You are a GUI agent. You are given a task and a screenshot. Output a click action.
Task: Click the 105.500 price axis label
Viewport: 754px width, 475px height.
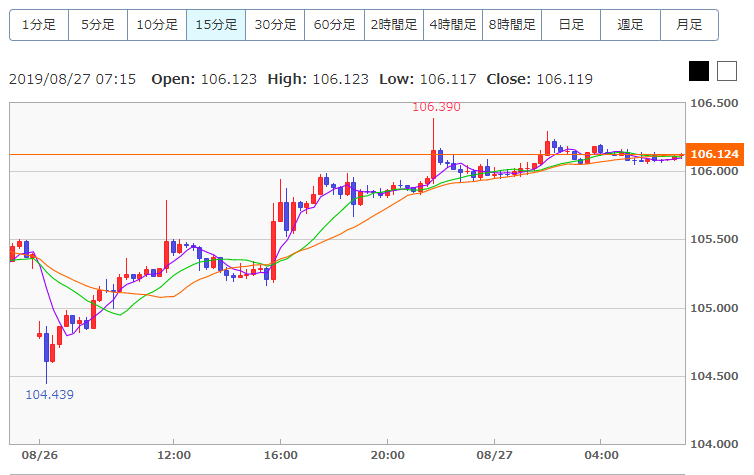(x=714, y=239)
